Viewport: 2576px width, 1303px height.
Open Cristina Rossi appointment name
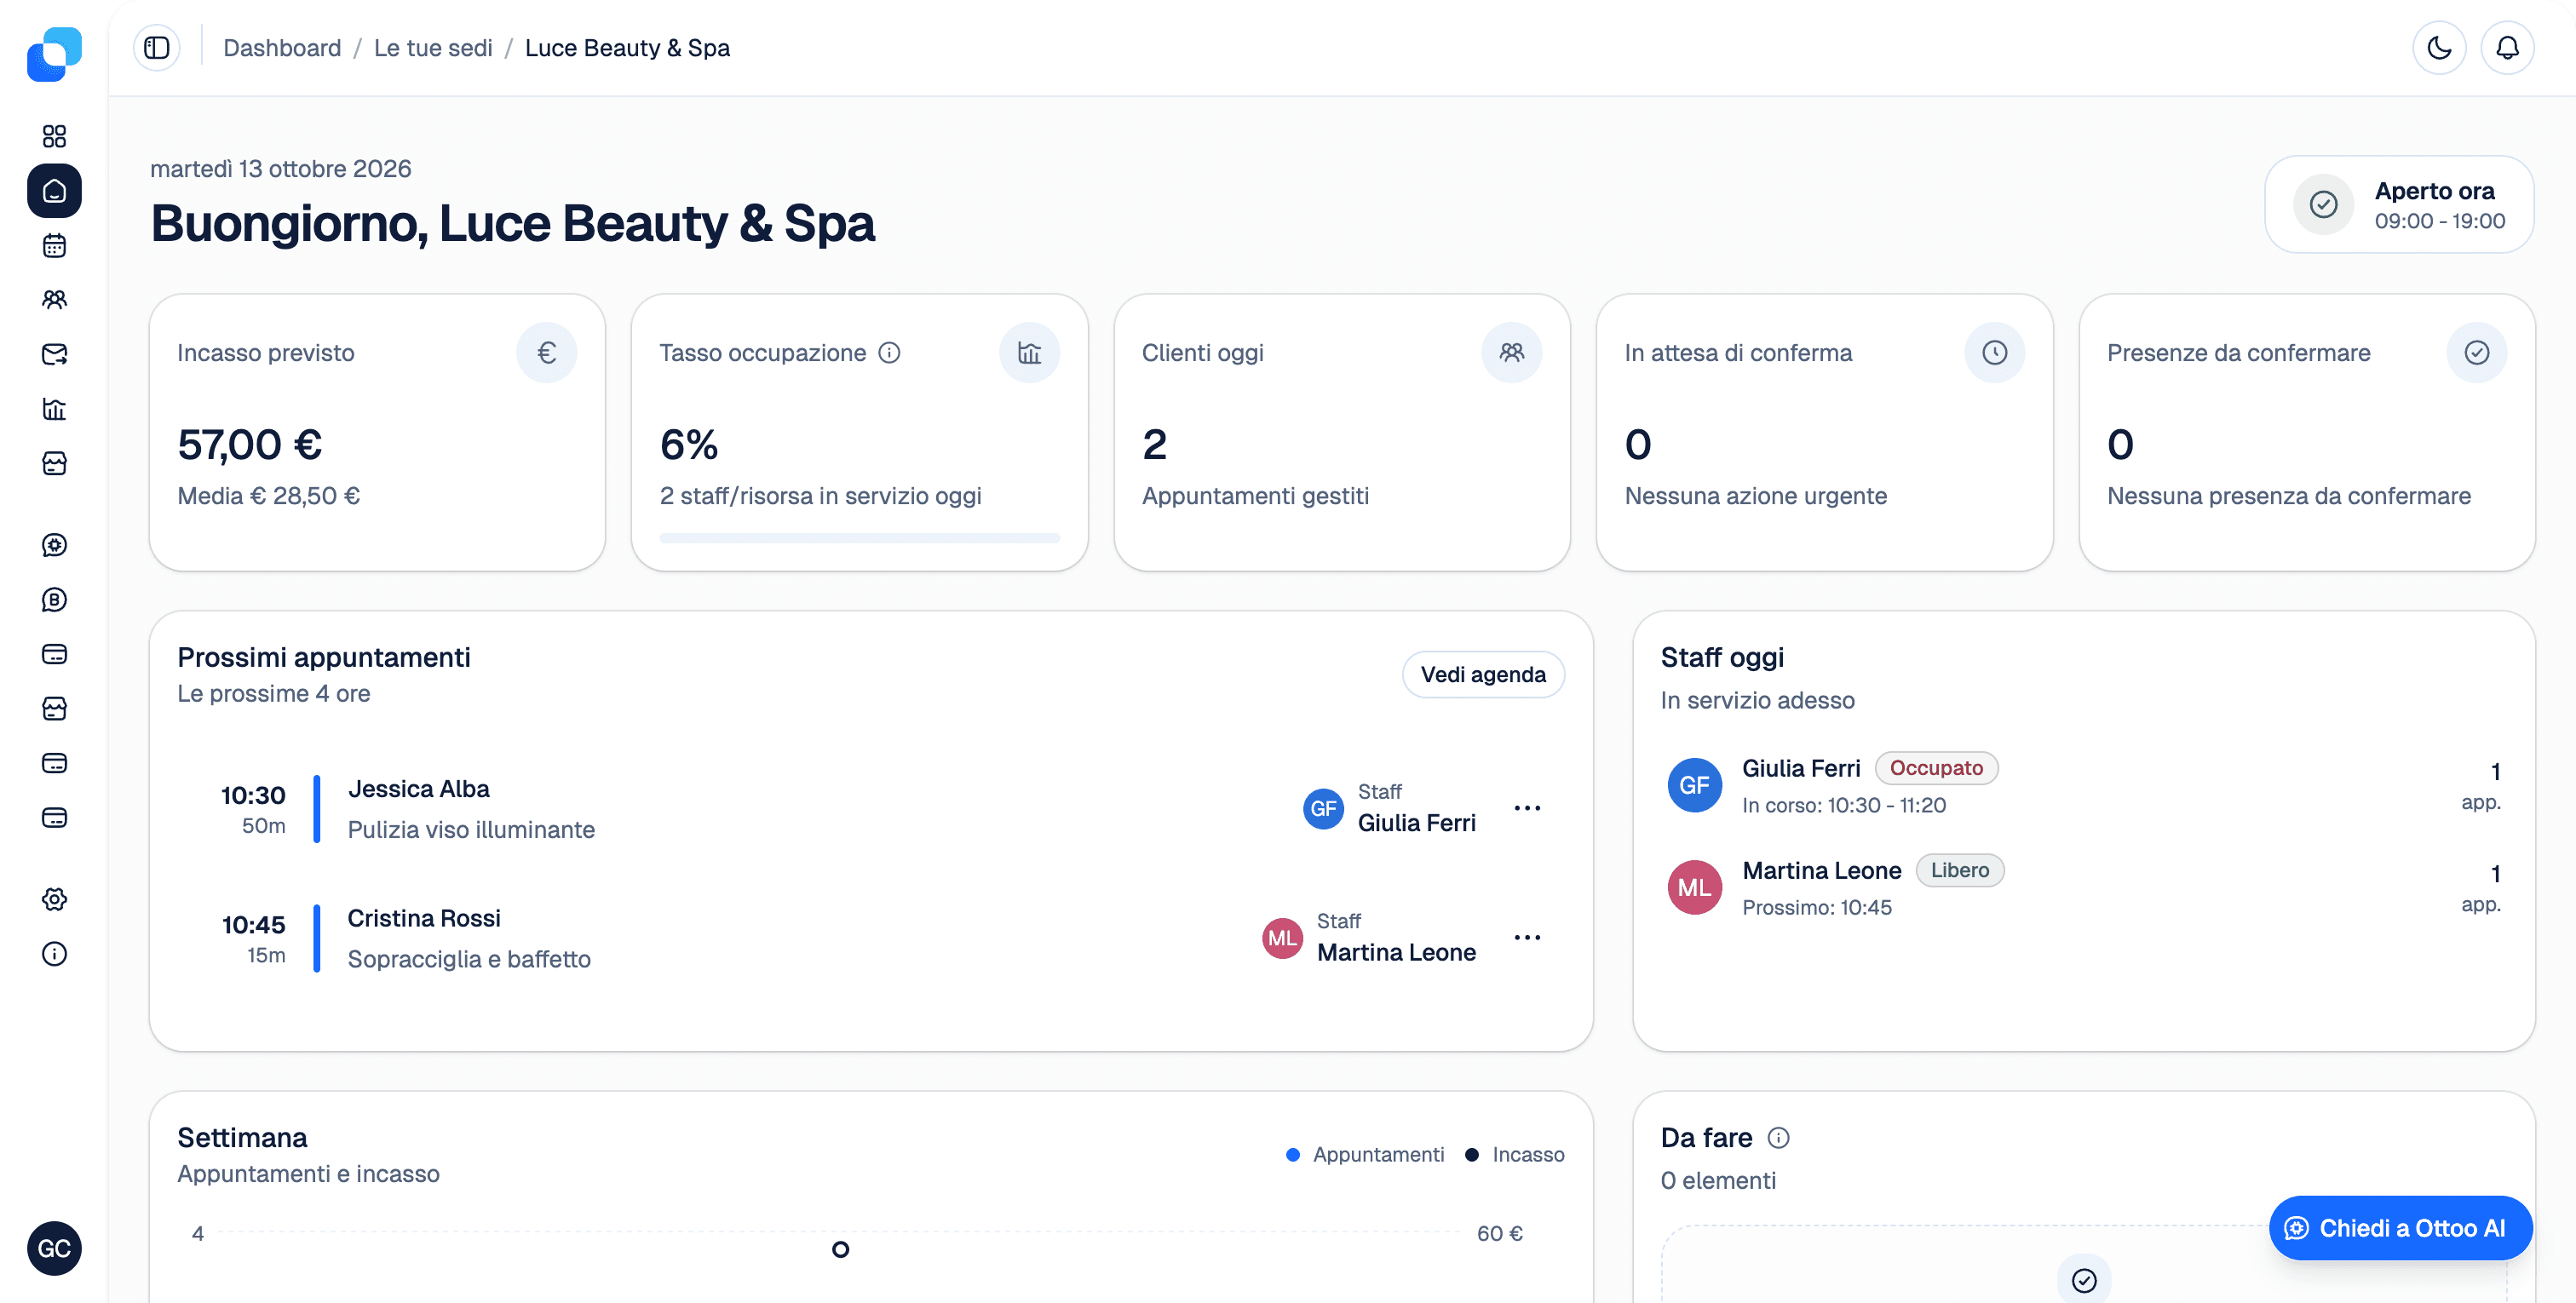[423, 918]
